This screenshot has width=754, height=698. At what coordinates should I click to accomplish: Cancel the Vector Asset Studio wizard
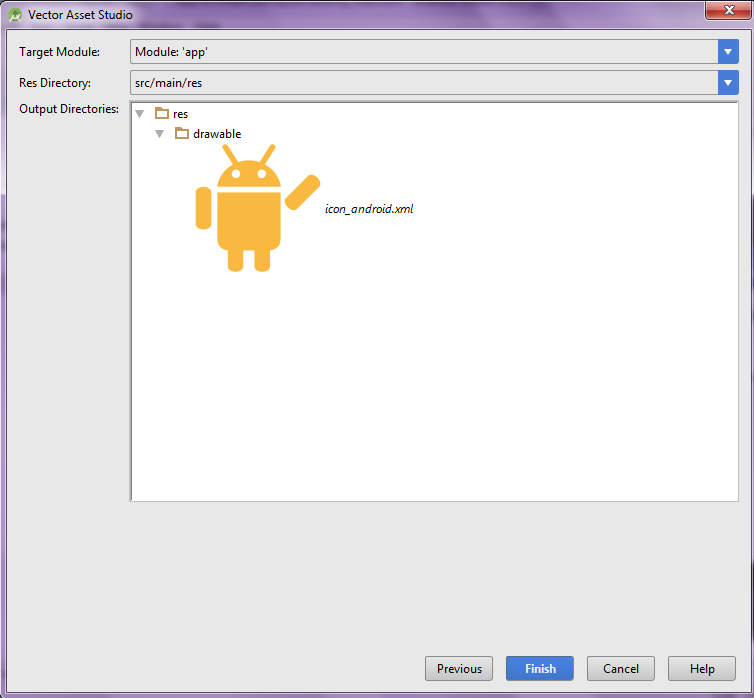620,668
